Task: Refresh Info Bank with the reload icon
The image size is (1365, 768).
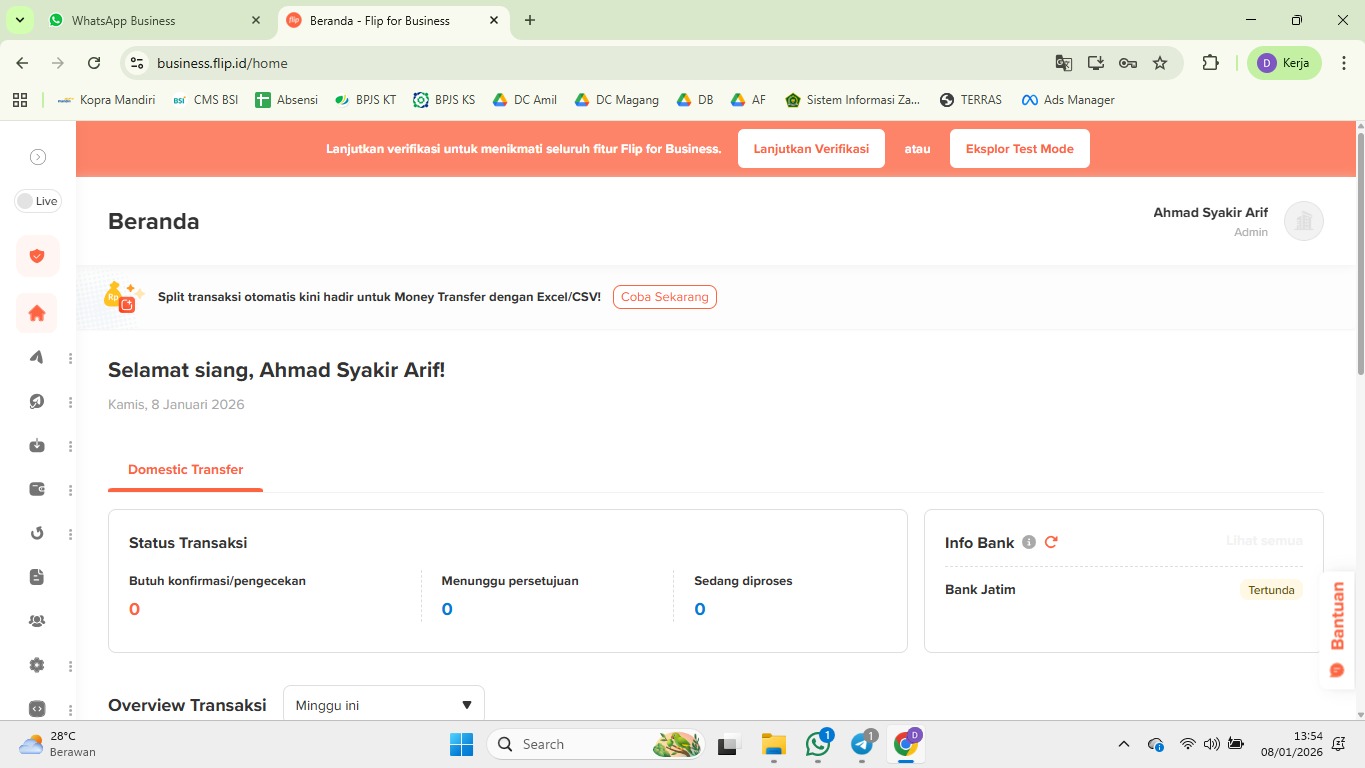Action: (1051, 542)
